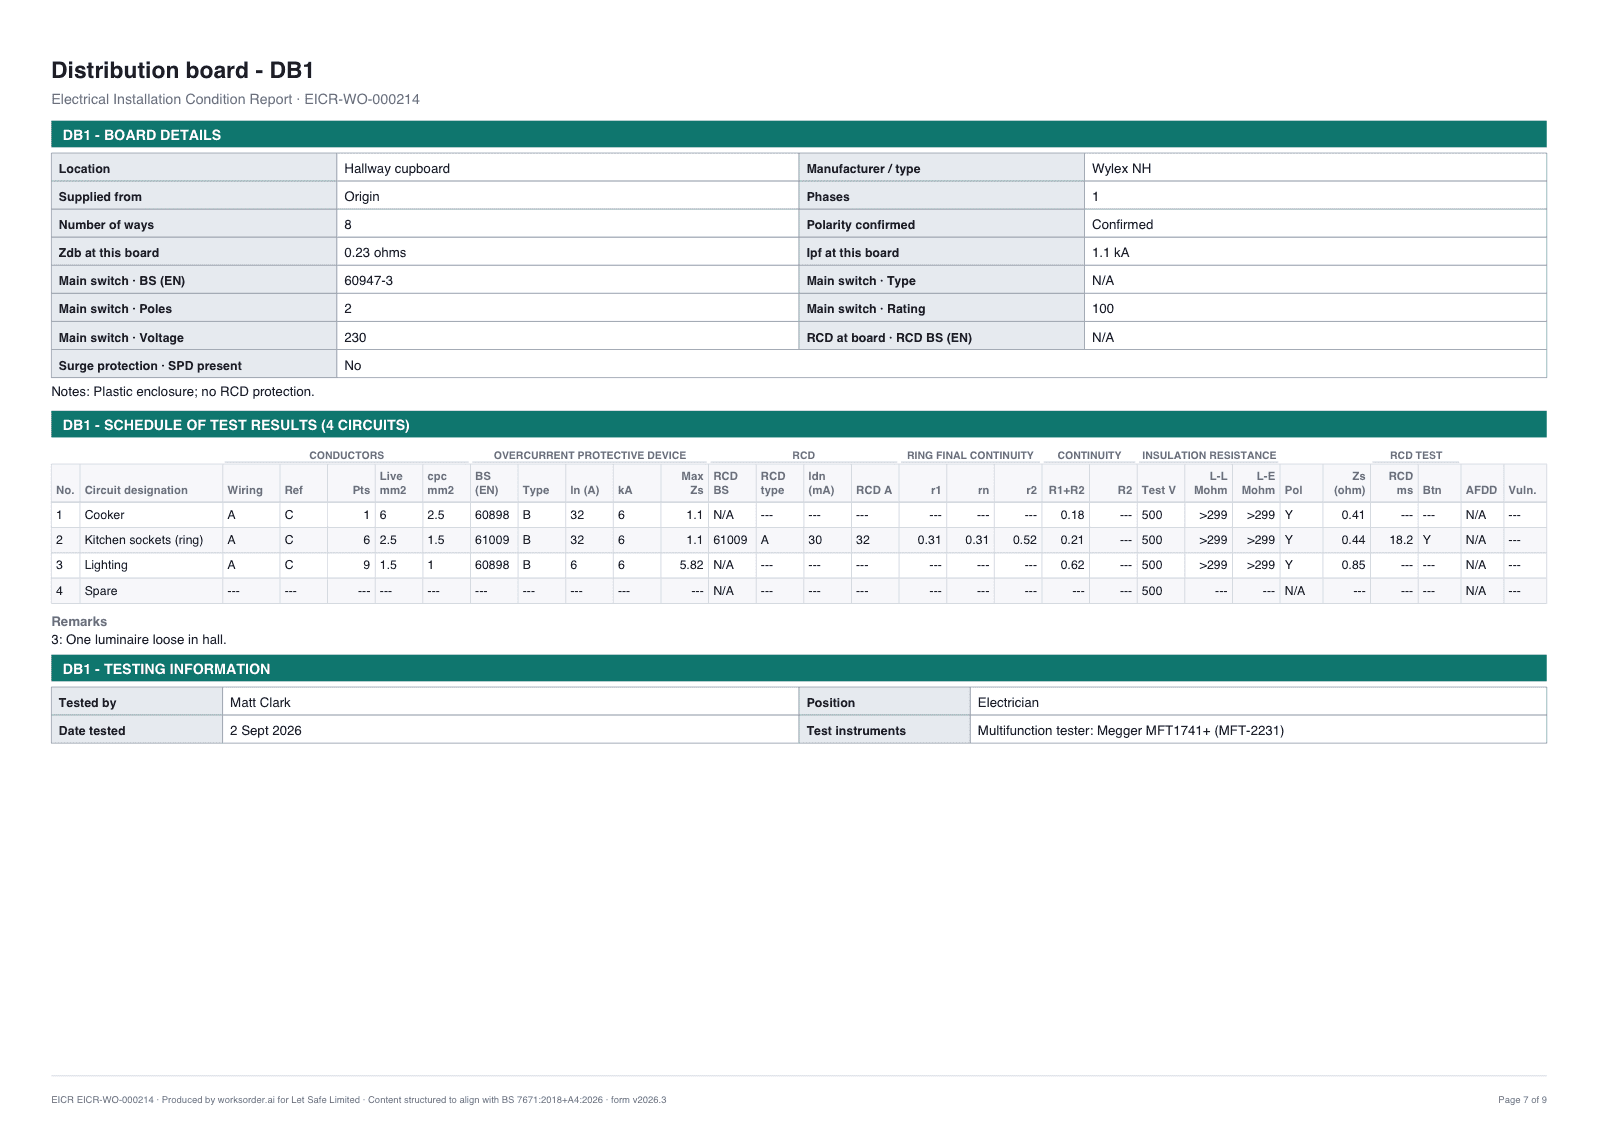
Task: Select the 'Matt Clark' tested by value
Action: point(260,702)
